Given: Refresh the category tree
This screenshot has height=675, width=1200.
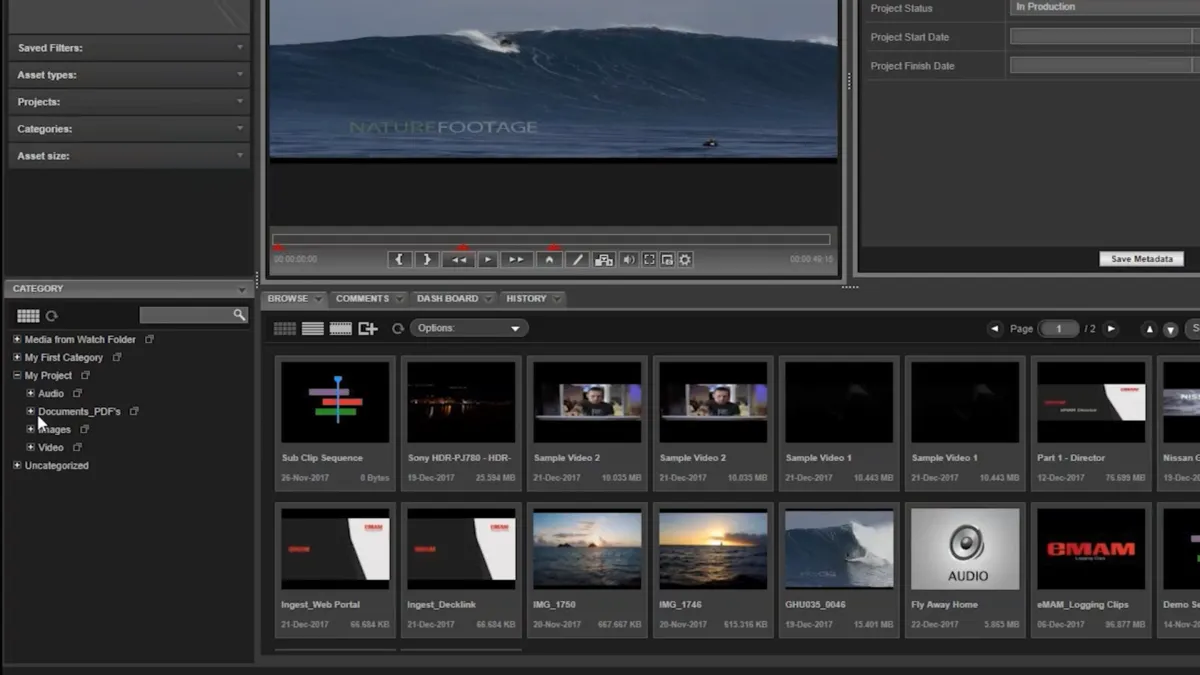Looking at the screenshot, I should (x=52, y=316).
